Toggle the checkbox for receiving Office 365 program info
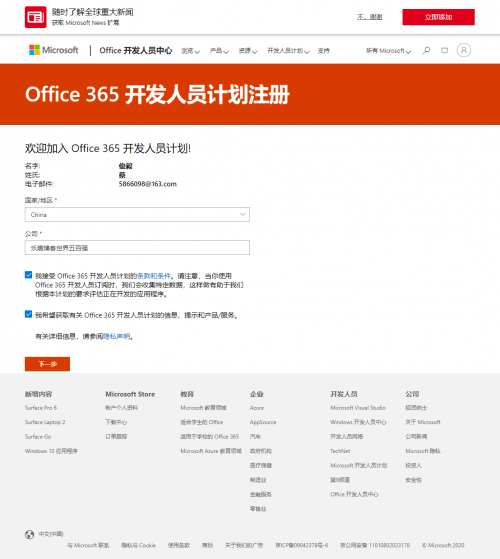Viewport: 500px width, 559px height. pyautogui.click(x=29, y=314)
